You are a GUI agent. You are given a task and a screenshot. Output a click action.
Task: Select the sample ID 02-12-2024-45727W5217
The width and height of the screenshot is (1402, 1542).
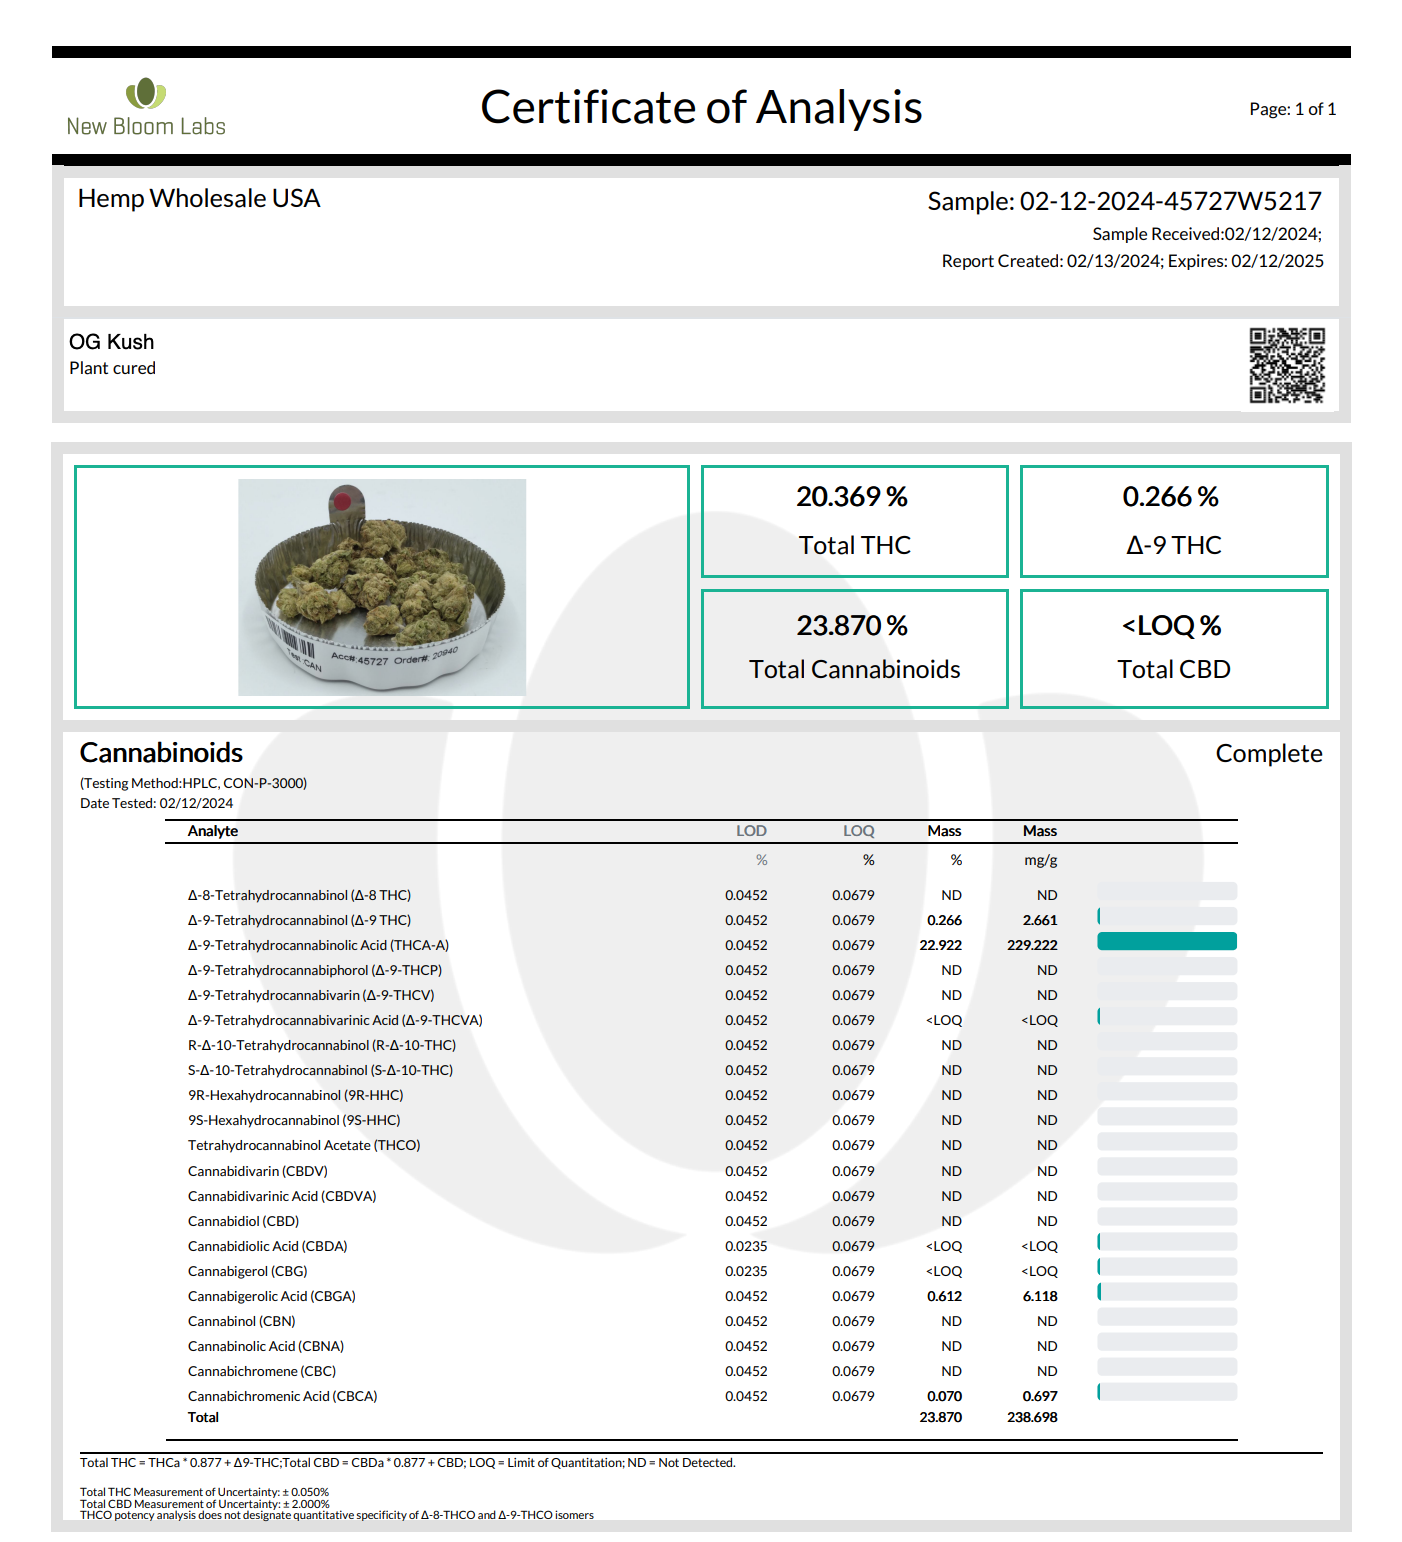(x=1170, y=202)
